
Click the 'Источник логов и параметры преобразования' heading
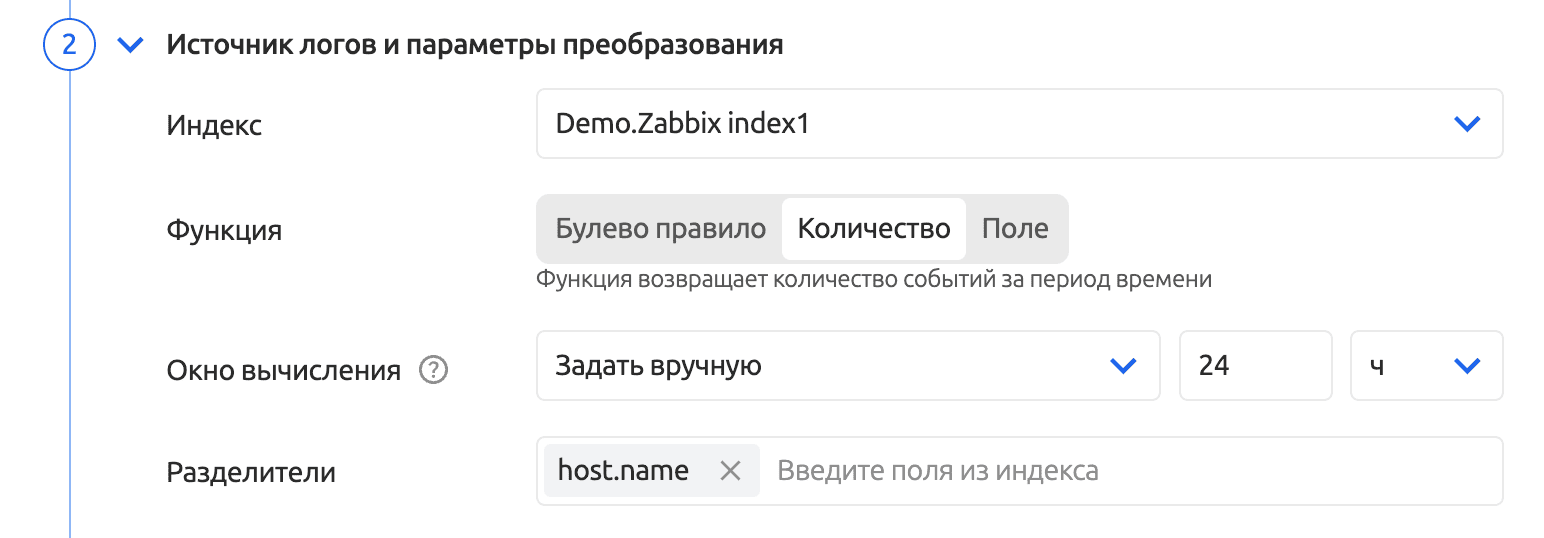pos(474,46)
